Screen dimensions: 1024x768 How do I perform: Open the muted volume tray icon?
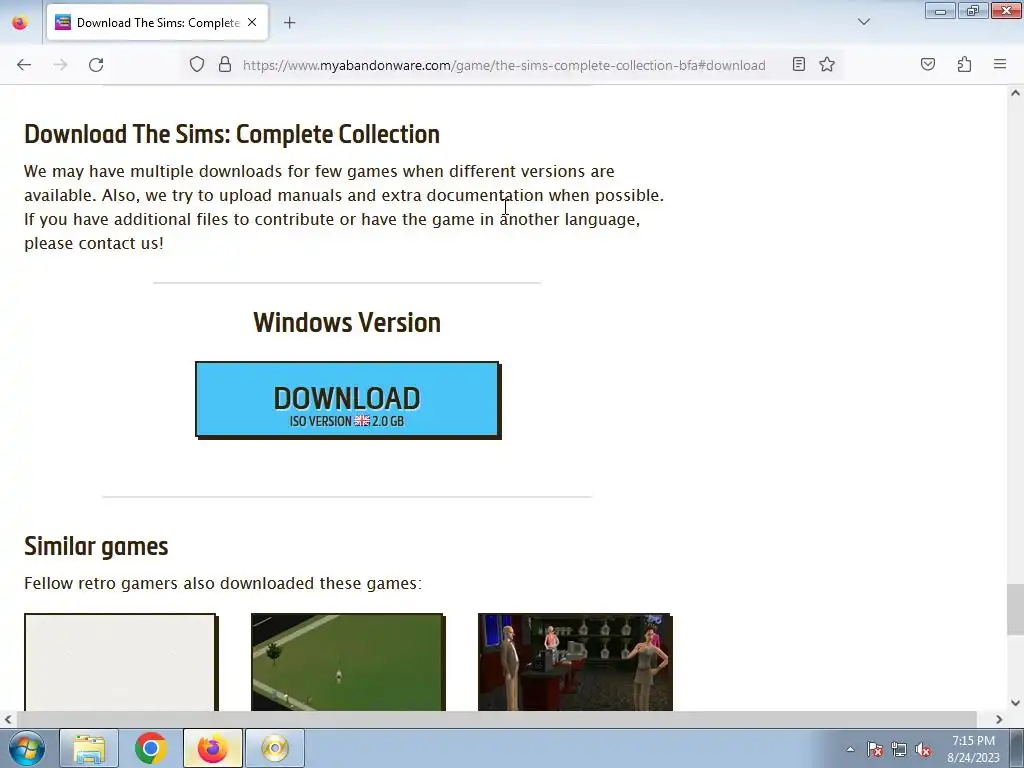(x=923, y=749)
